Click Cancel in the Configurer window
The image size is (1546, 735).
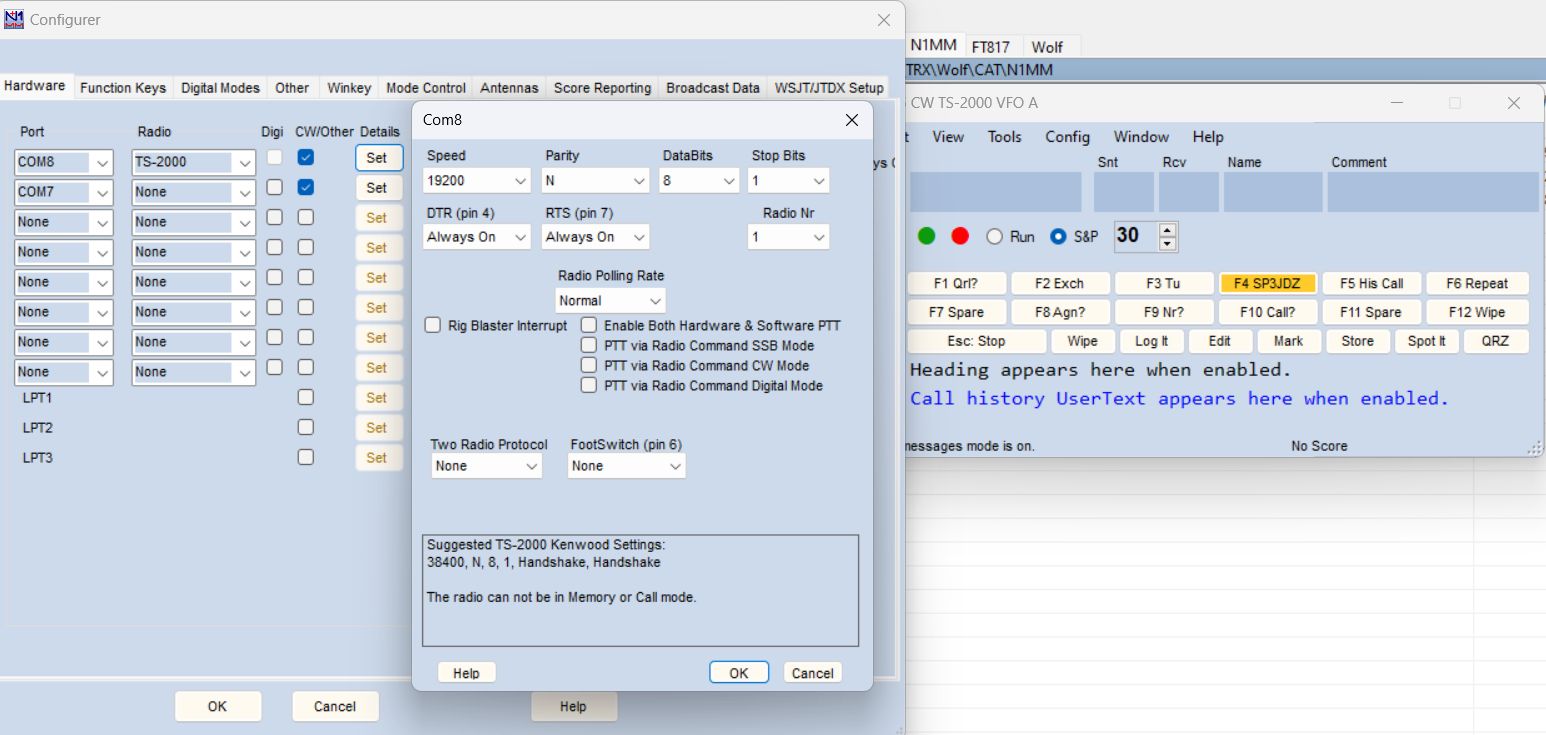pyautogui.click(x=335, y=706)
